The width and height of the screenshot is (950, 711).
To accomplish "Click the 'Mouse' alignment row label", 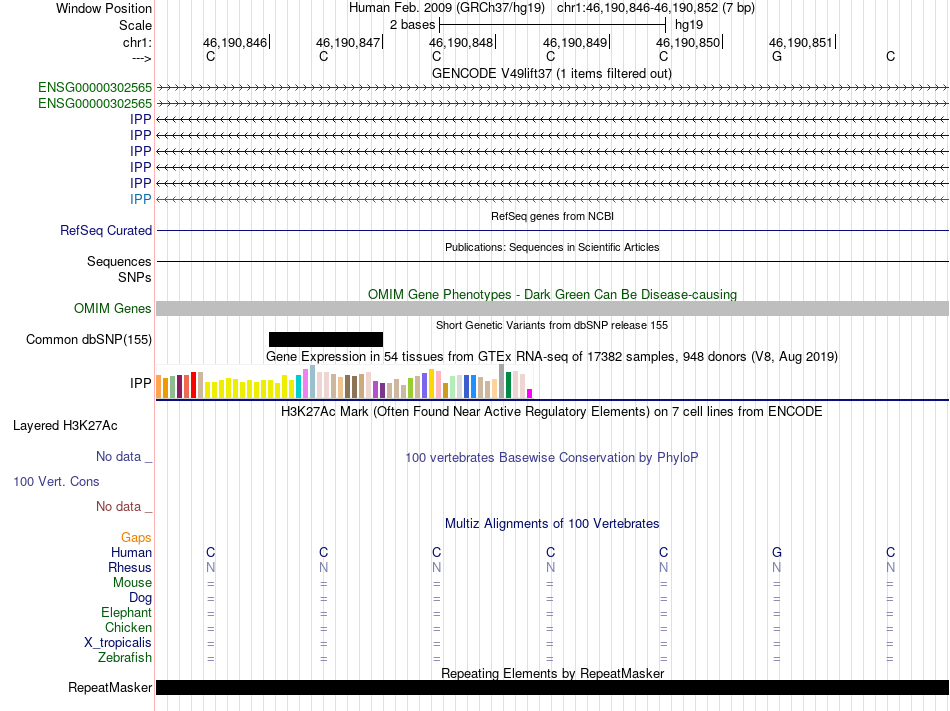I will tap(132, 583).
